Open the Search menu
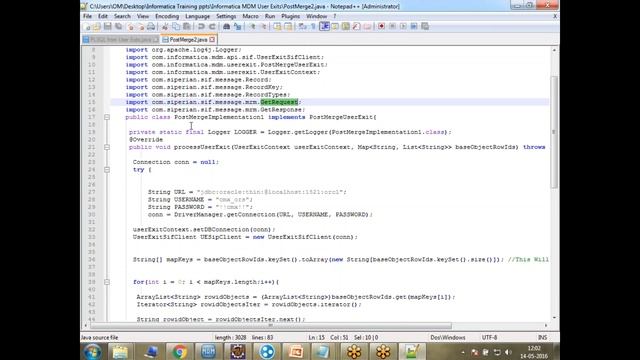The width and height of the screenshot is (640, 360). click(122, 16)
